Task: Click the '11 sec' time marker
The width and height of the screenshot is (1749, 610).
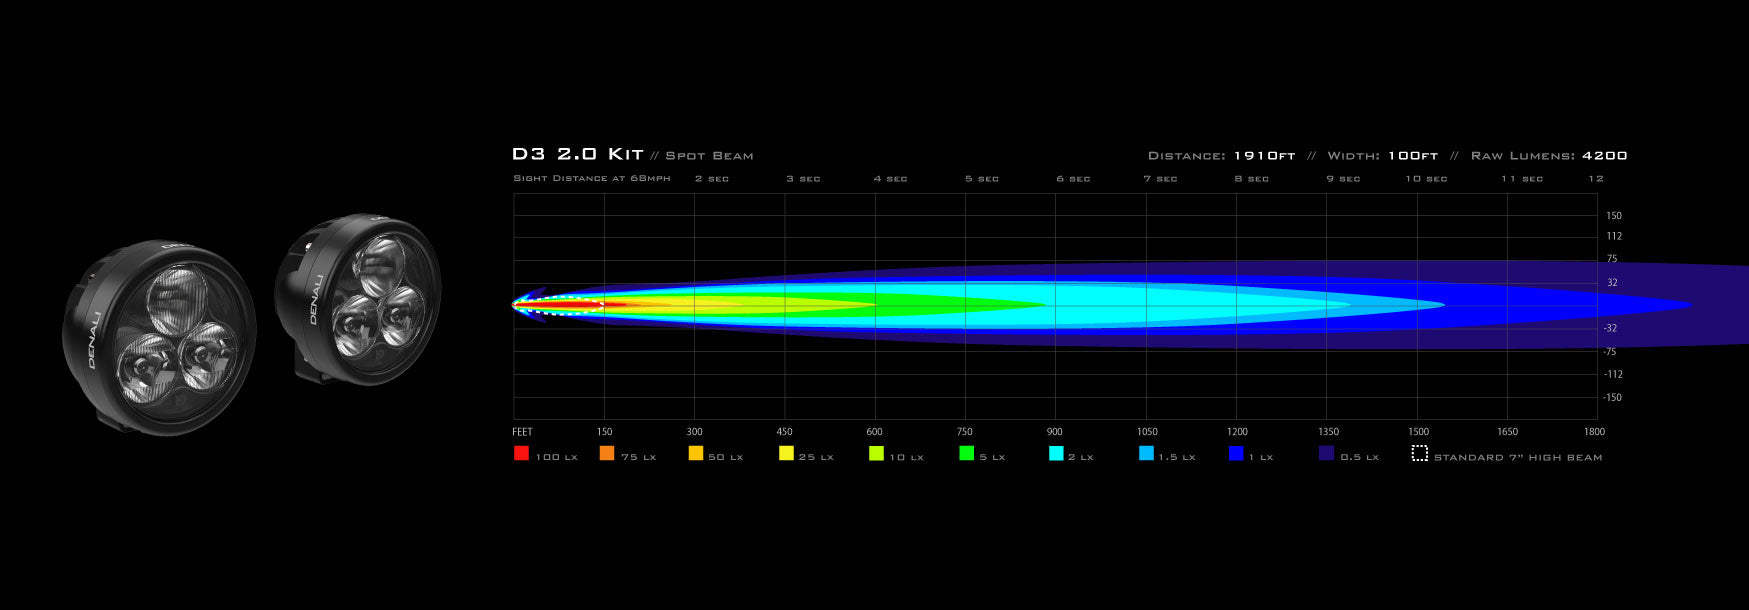Action: tap(1522, 178)
